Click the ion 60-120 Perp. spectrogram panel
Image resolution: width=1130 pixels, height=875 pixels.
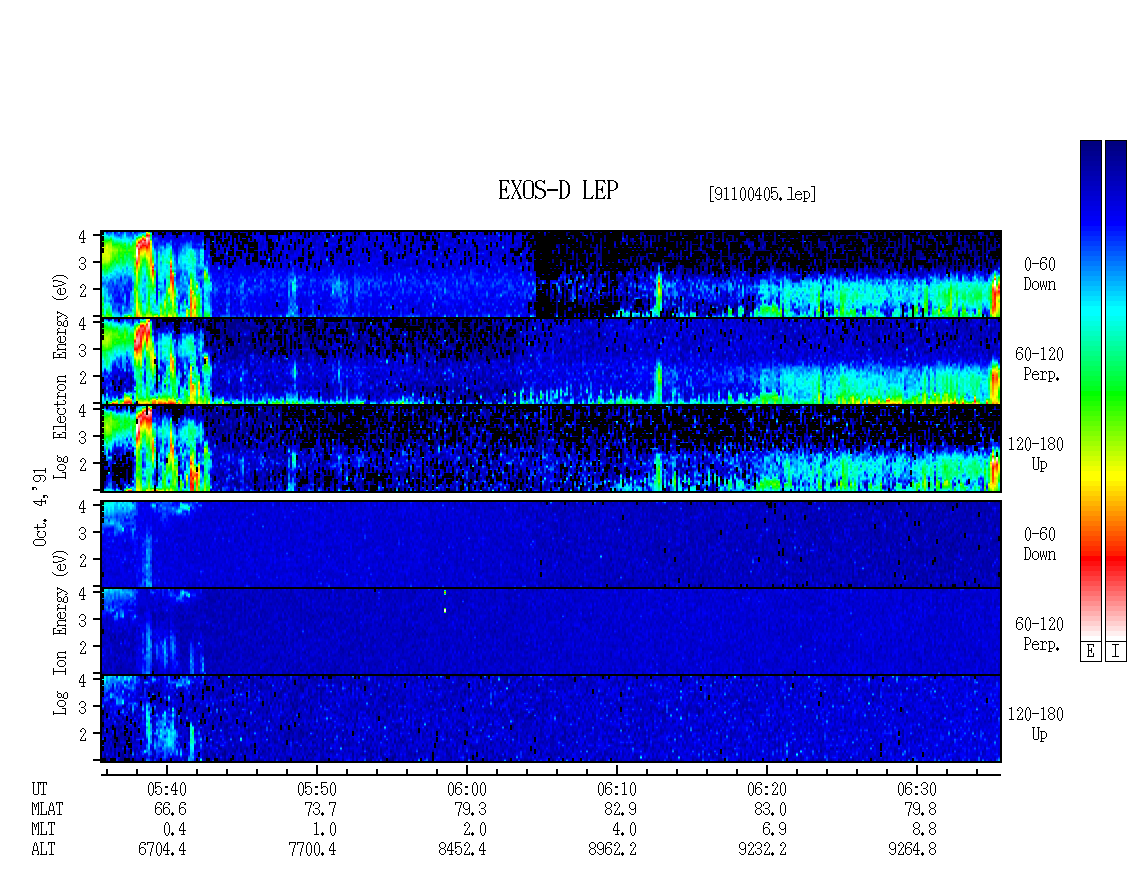(551, 632)
